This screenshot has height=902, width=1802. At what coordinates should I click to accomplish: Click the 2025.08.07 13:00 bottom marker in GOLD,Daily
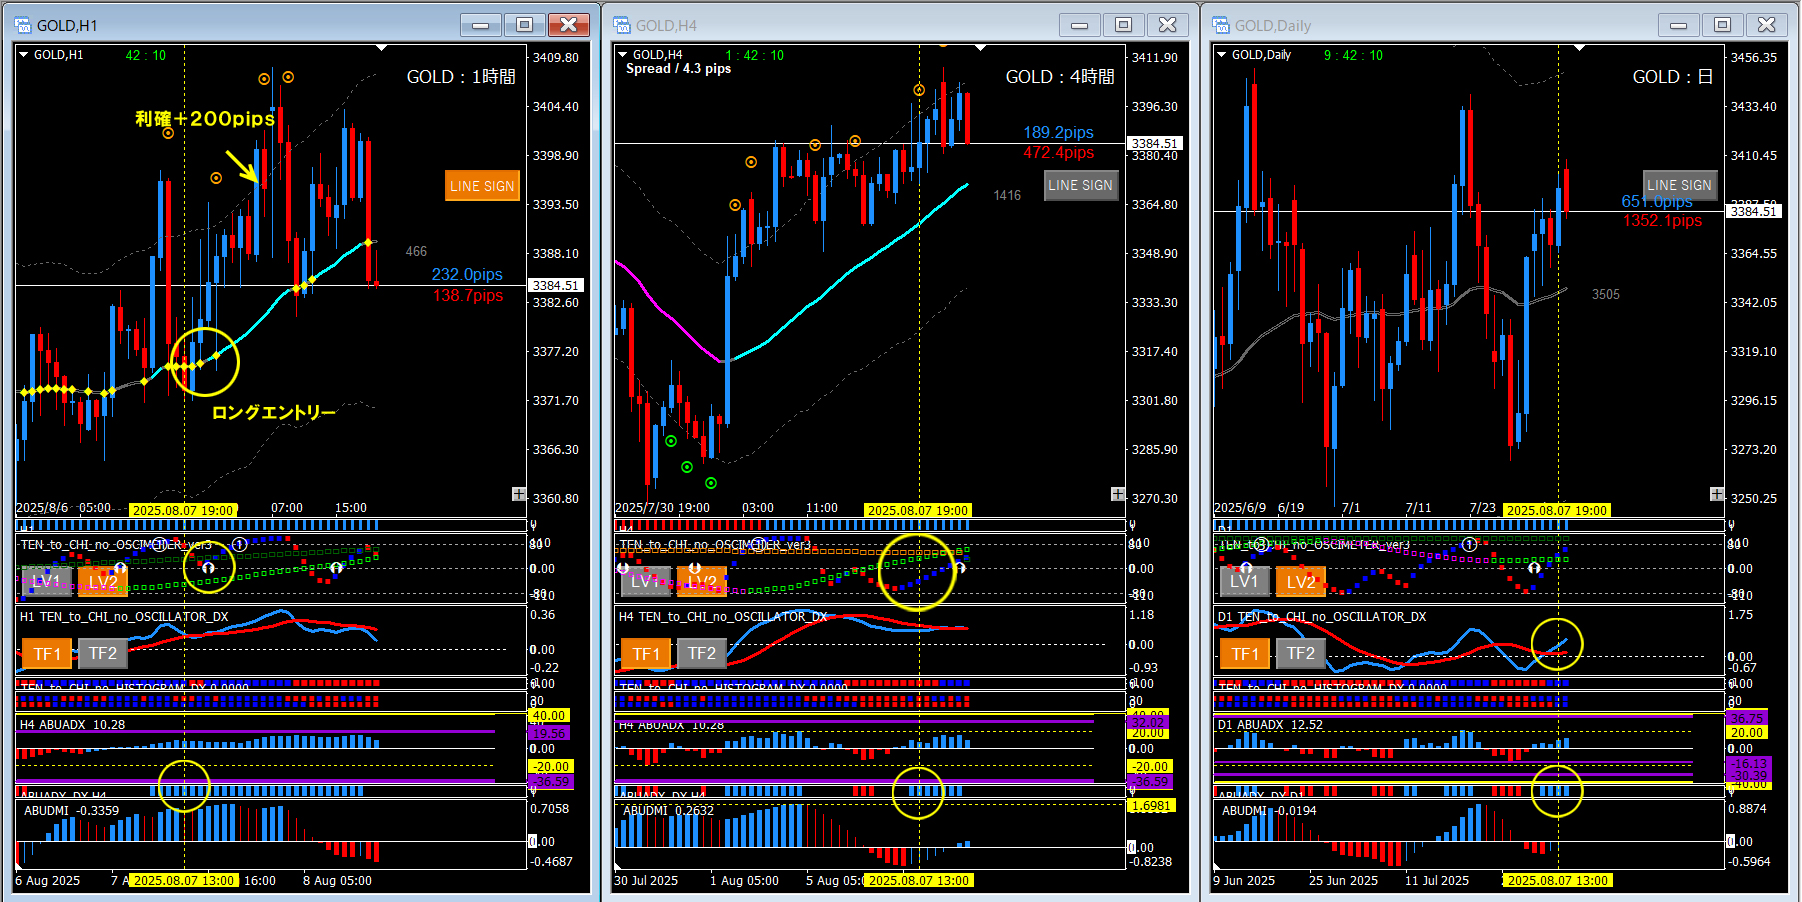(x=1557, y=881)
